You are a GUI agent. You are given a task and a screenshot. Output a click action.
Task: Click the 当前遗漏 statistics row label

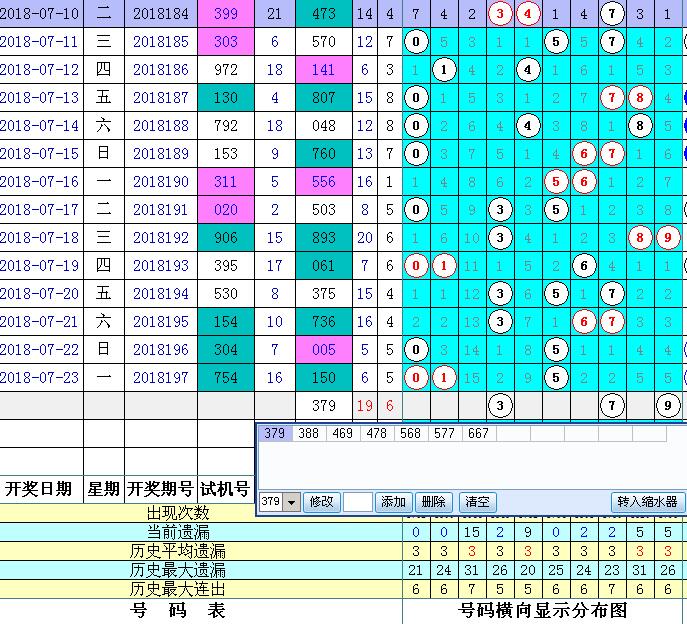pyautogui.click(x=178, y=532)
